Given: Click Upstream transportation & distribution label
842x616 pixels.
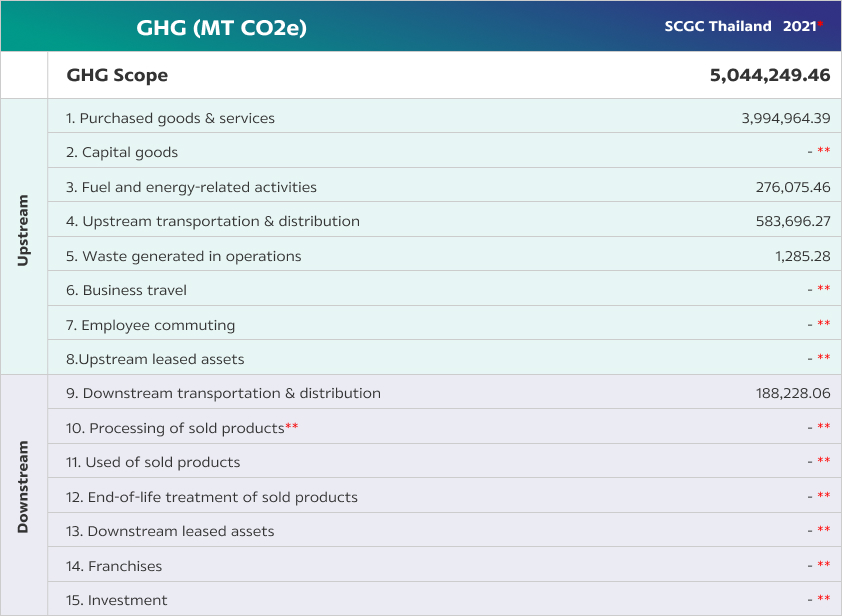Looking at the screenshot, I should pyautogui.click(x=213, y=221).
